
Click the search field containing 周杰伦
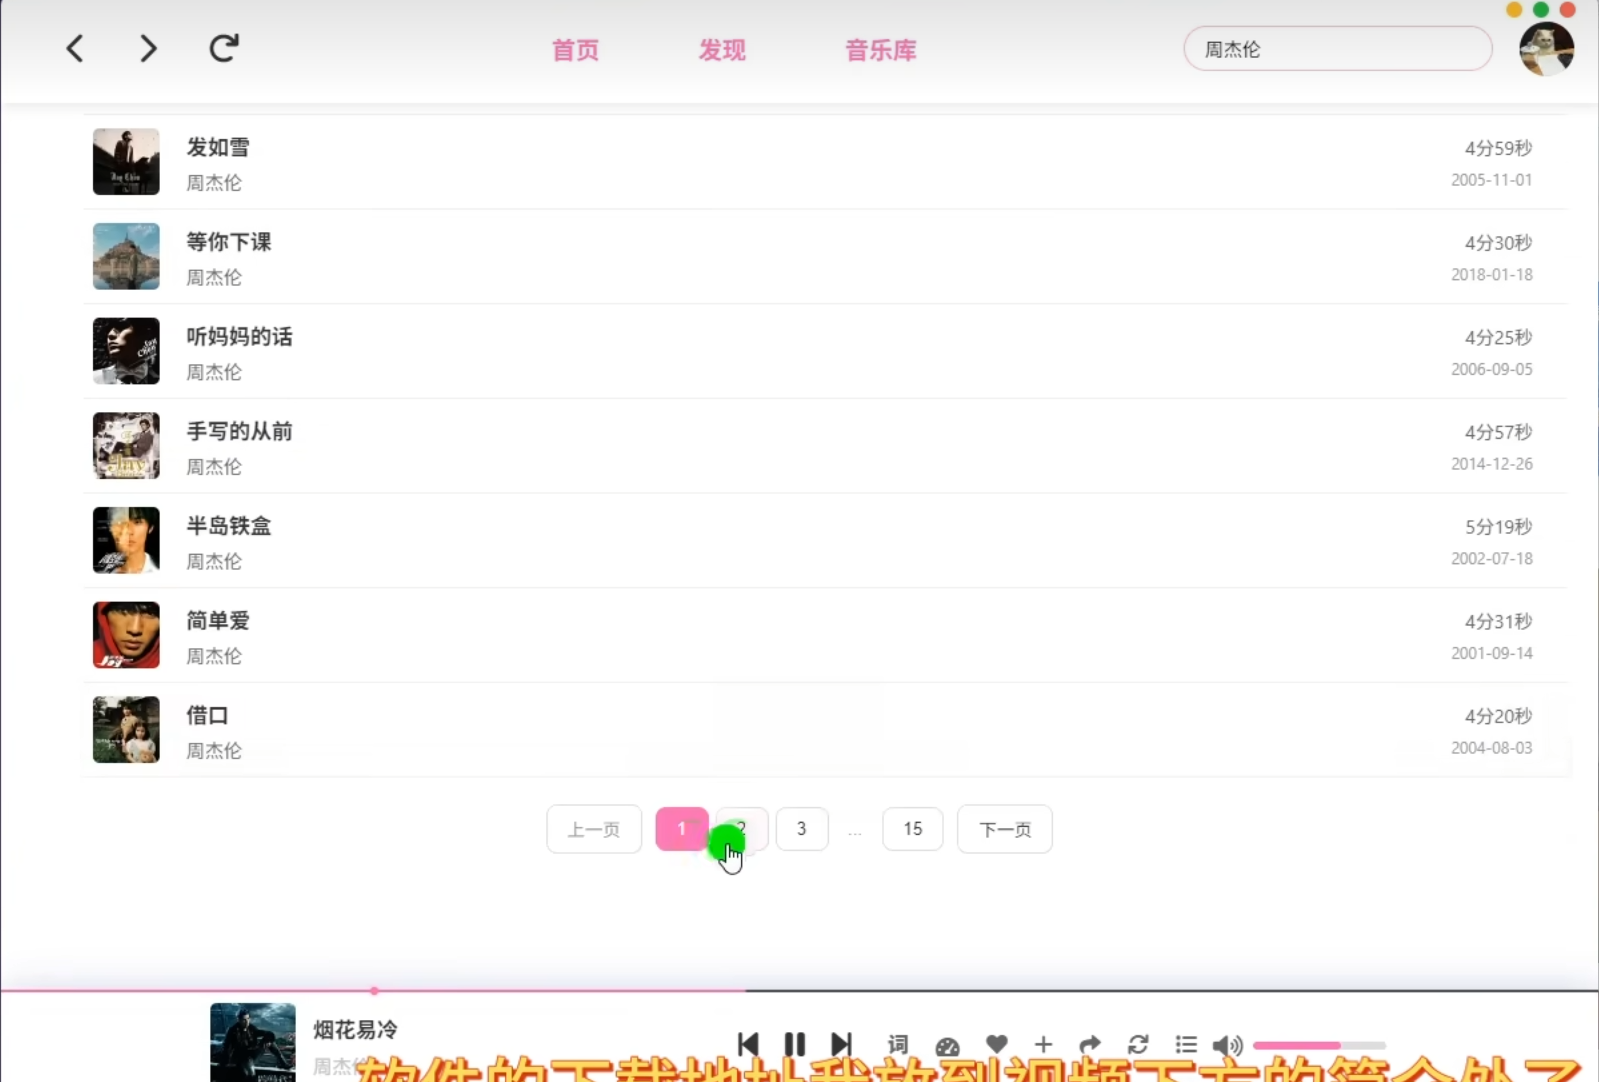pyautogui.click(x=1337, y=49)
